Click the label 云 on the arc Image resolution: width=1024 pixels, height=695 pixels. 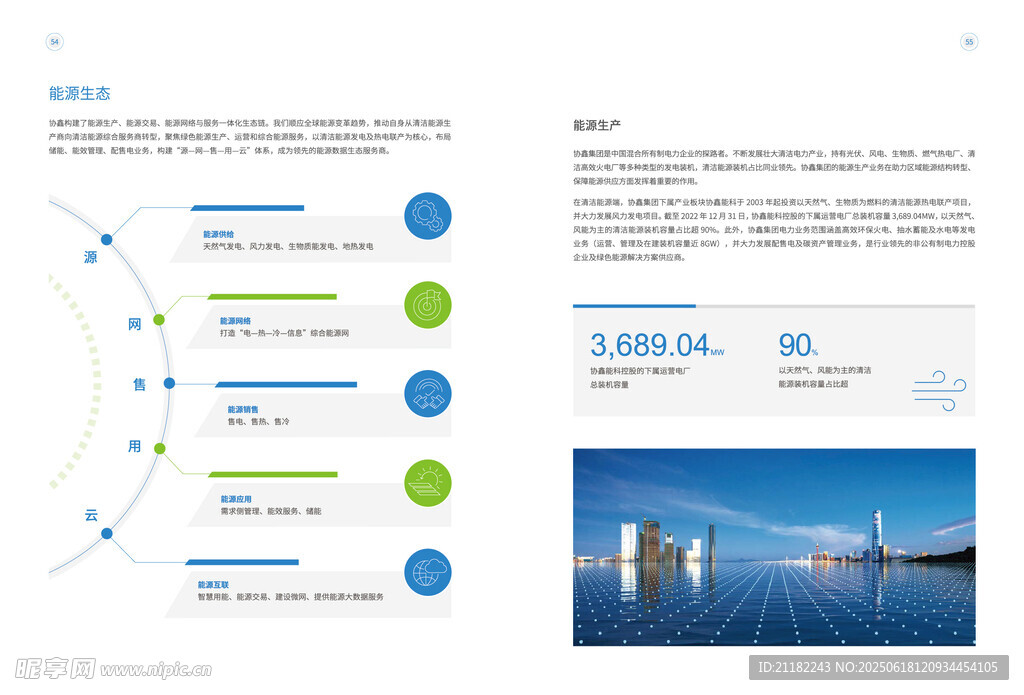pyautogui.click(x=91, y=515)
